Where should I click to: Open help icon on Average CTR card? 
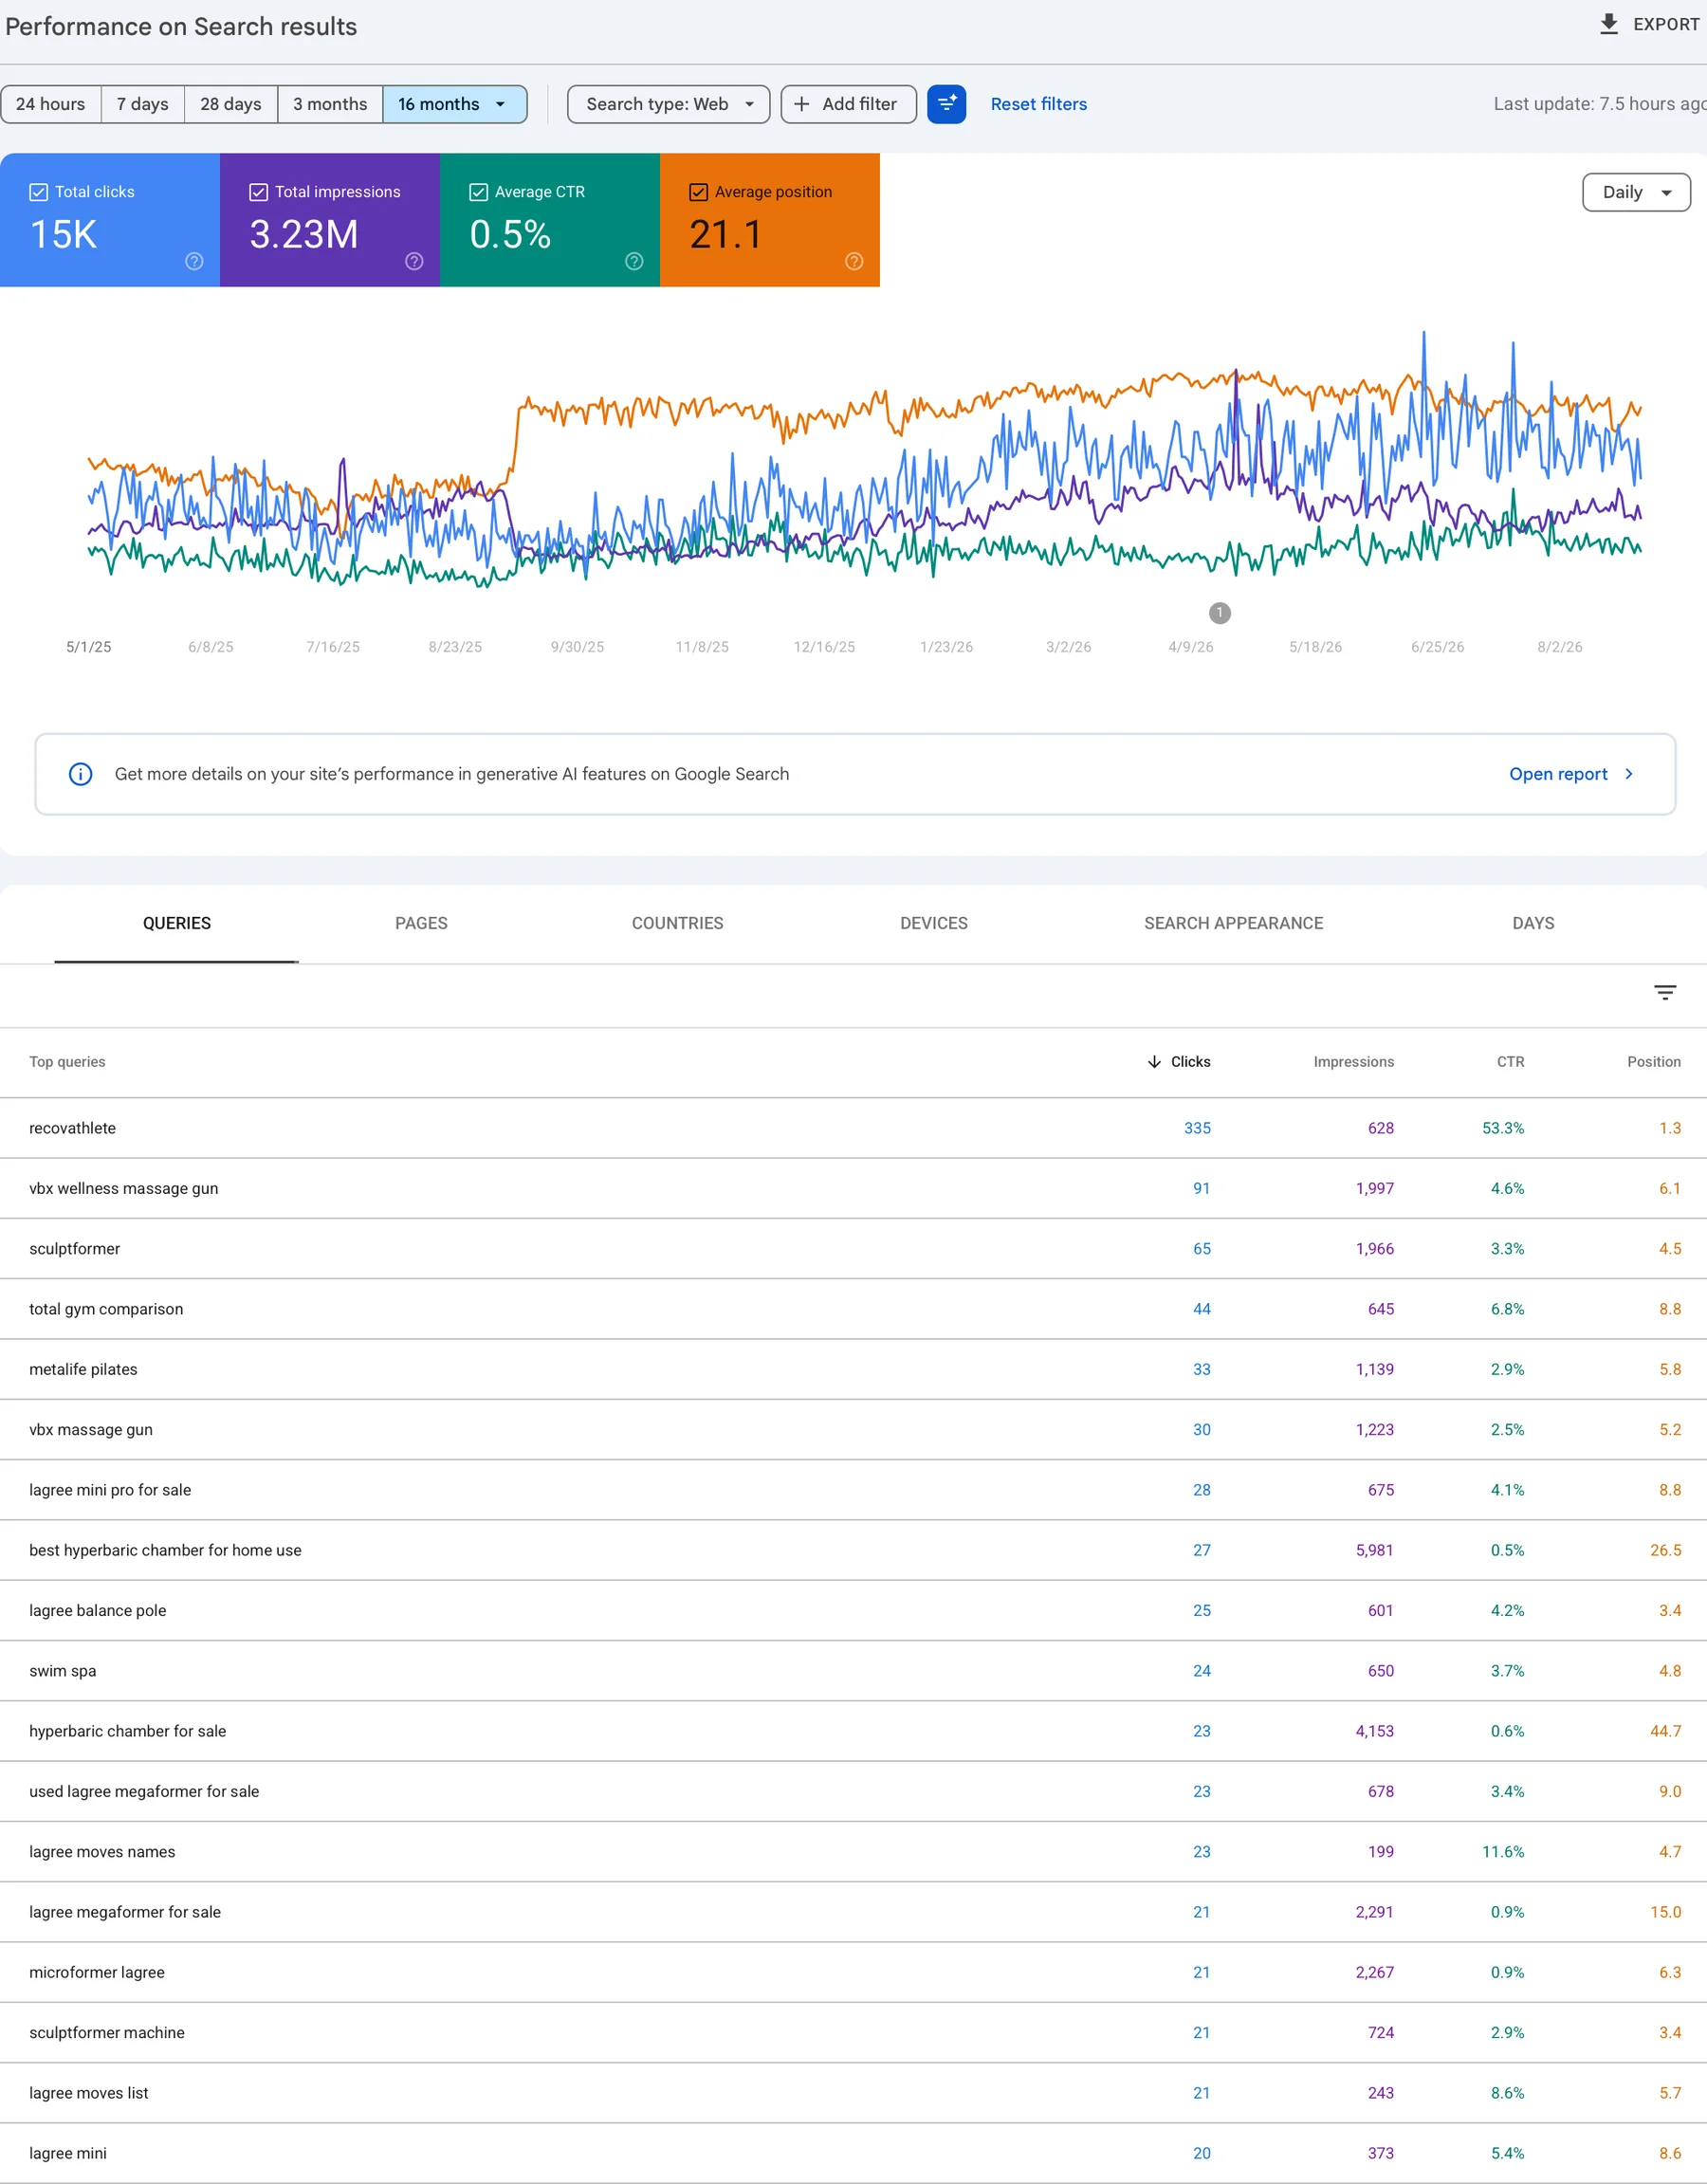pyautogui.click(x=634, y=261)
